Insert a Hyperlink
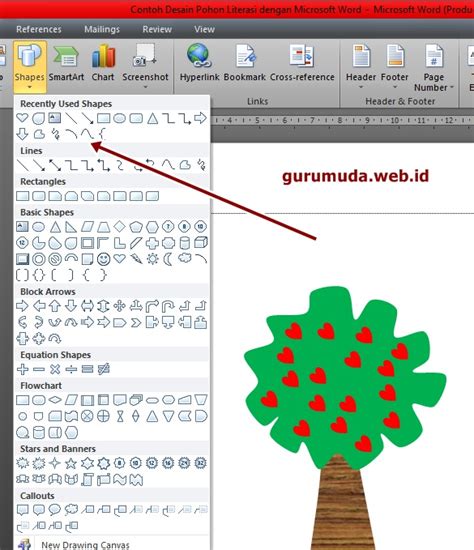 (x=199, y=63)
